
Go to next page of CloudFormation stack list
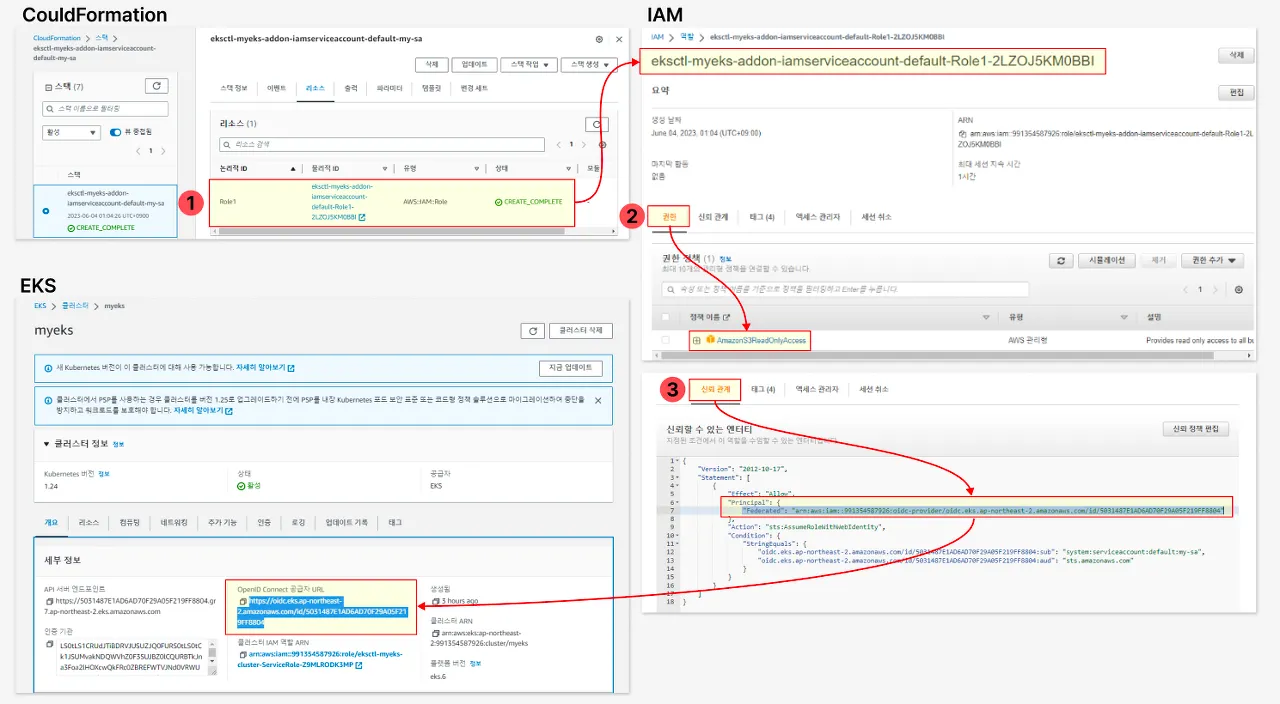tap(164, 151)
